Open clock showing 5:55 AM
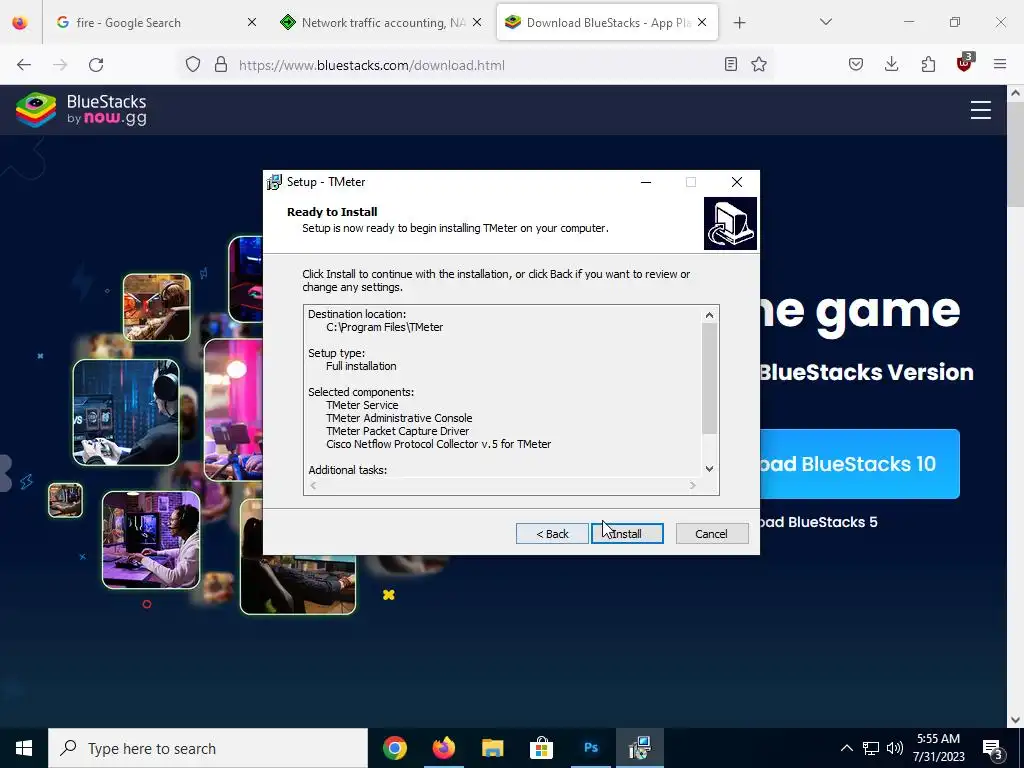The width and height of the screenshot is (1024, 768). click(x=938, y=748)
